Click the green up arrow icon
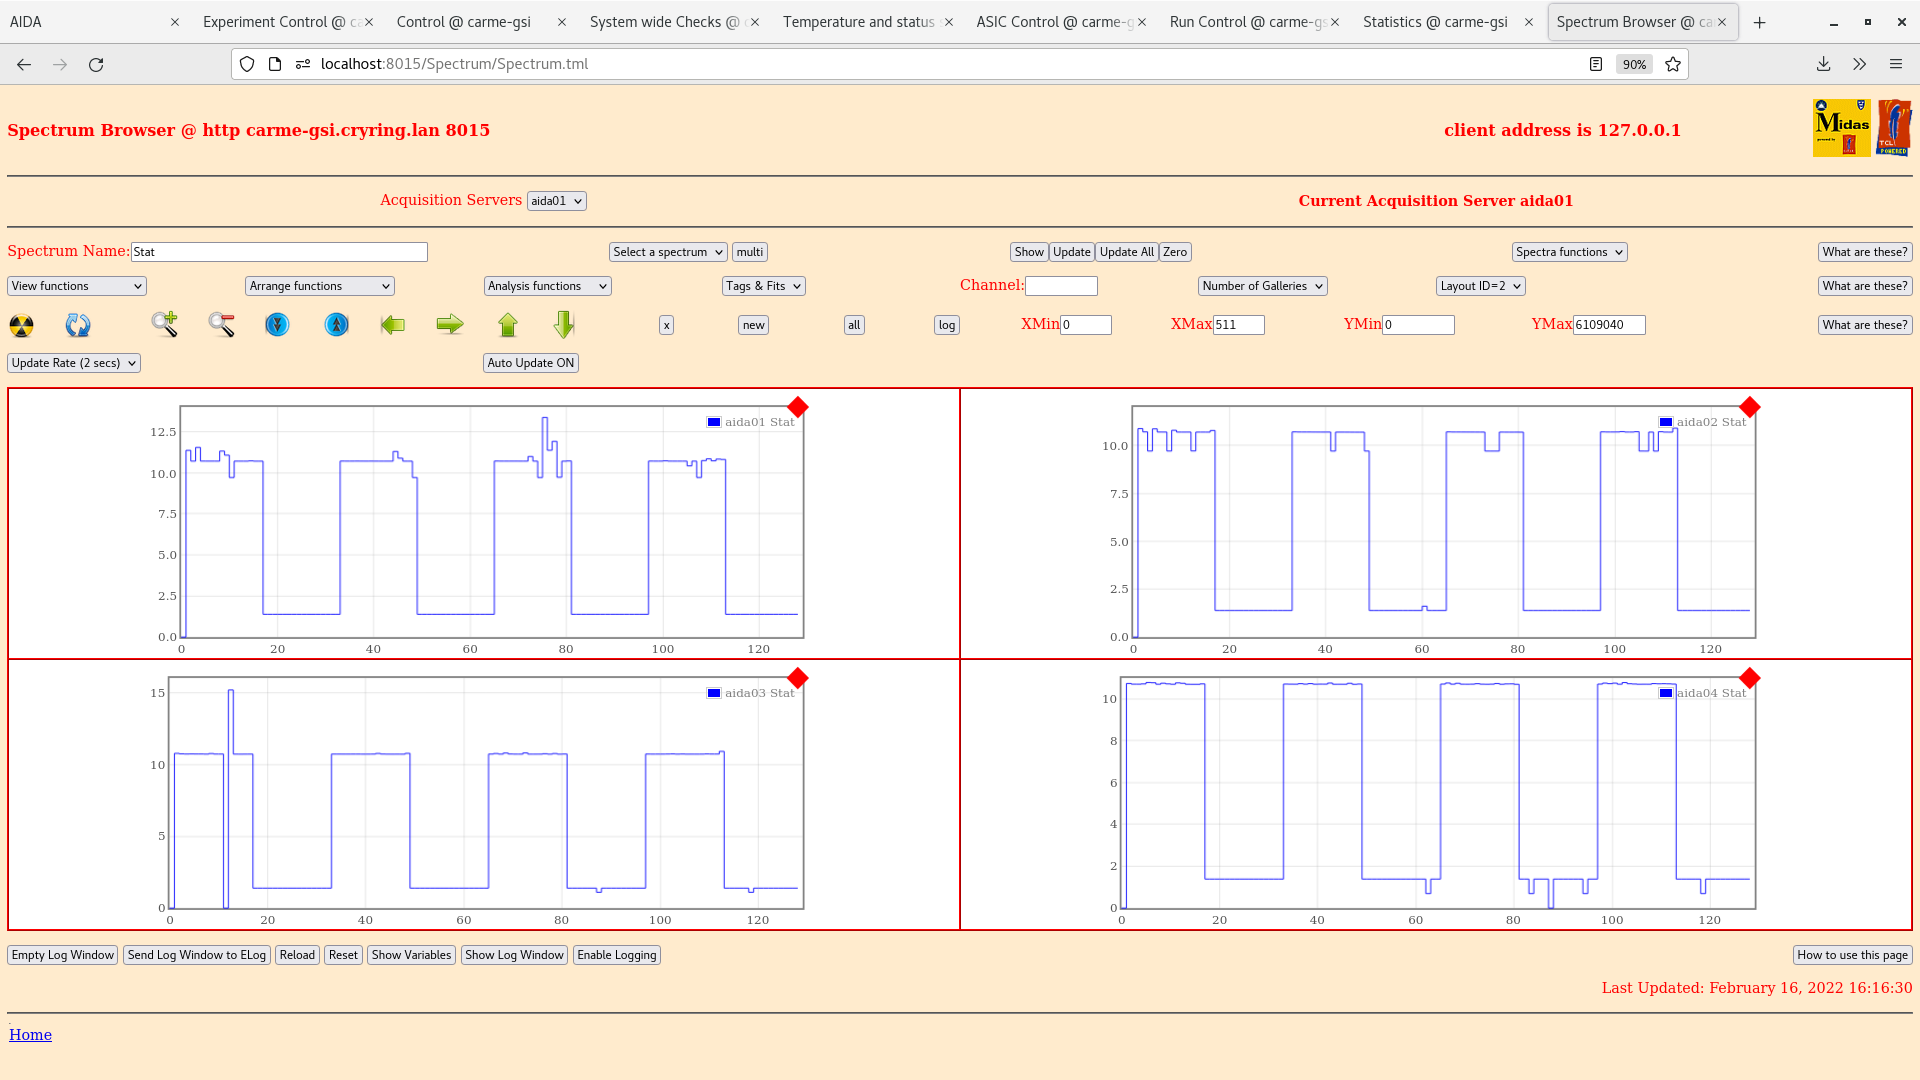 508,325
